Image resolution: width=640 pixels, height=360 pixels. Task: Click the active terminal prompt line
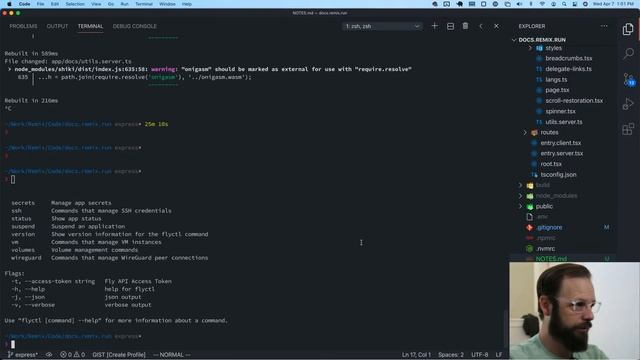(253, 344)
